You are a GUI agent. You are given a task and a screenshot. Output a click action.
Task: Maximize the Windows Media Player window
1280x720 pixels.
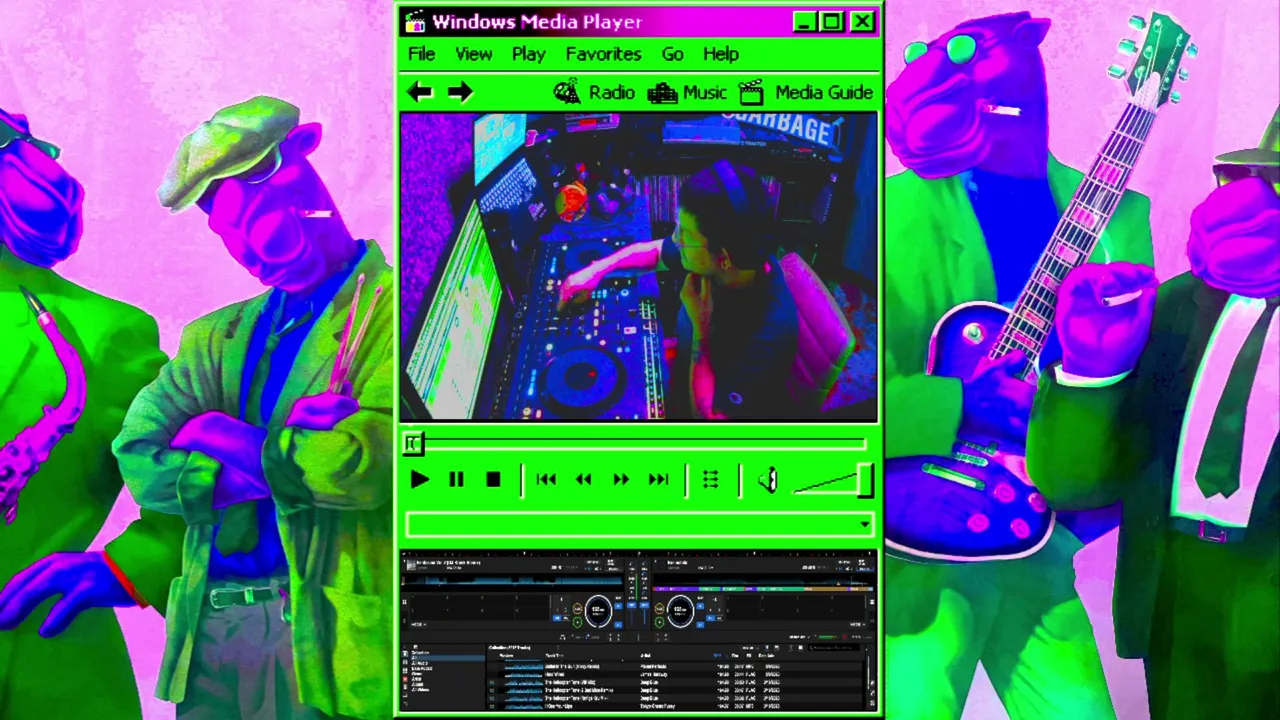[x=833, y=21]
